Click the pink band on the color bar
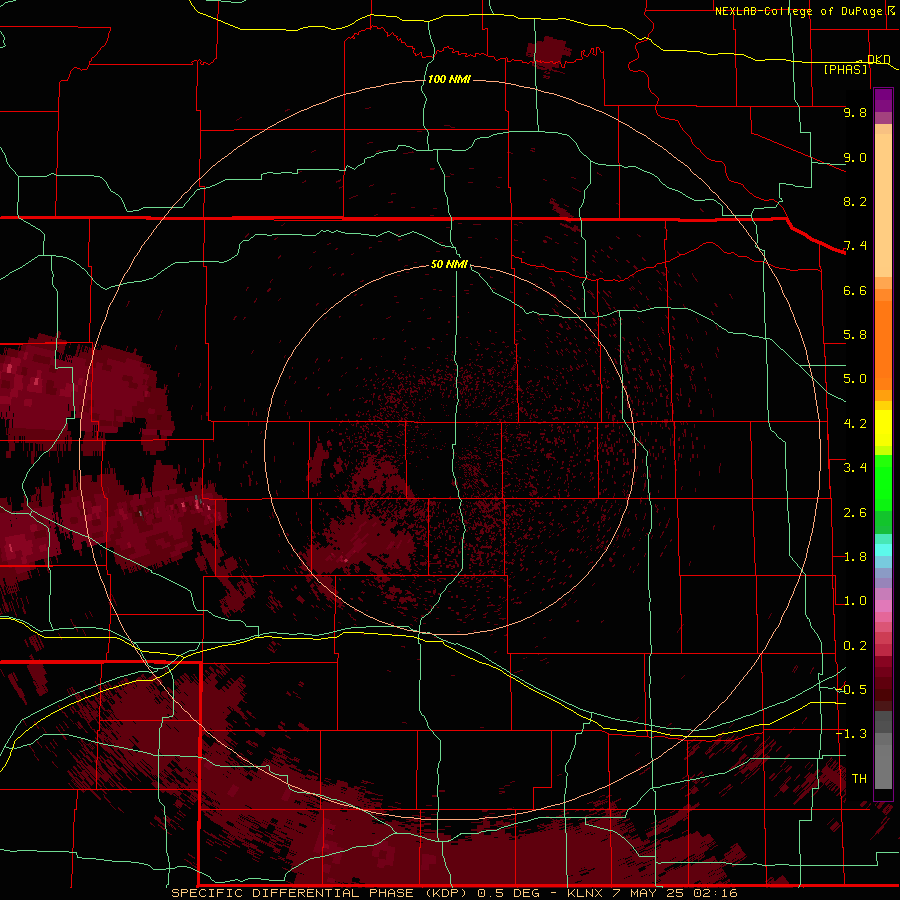The width and height of the screenshot is (900, 900). point(883,606)
